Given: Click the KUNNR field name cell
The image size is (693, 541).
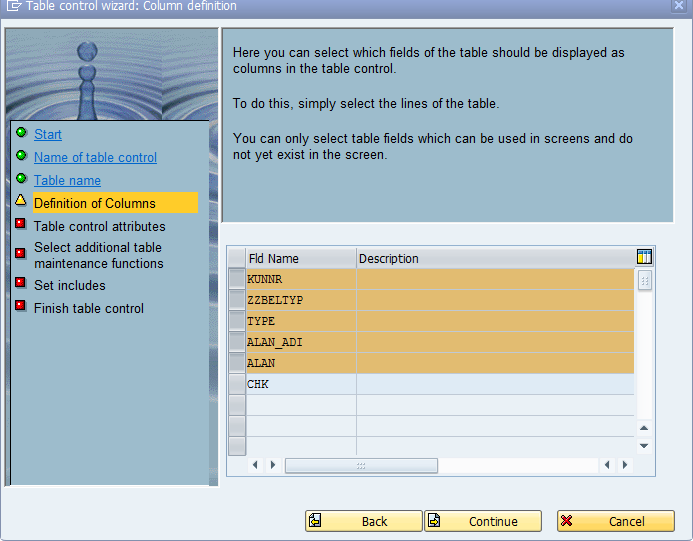Looking at the screenshot, I should [x=301, y=279].
